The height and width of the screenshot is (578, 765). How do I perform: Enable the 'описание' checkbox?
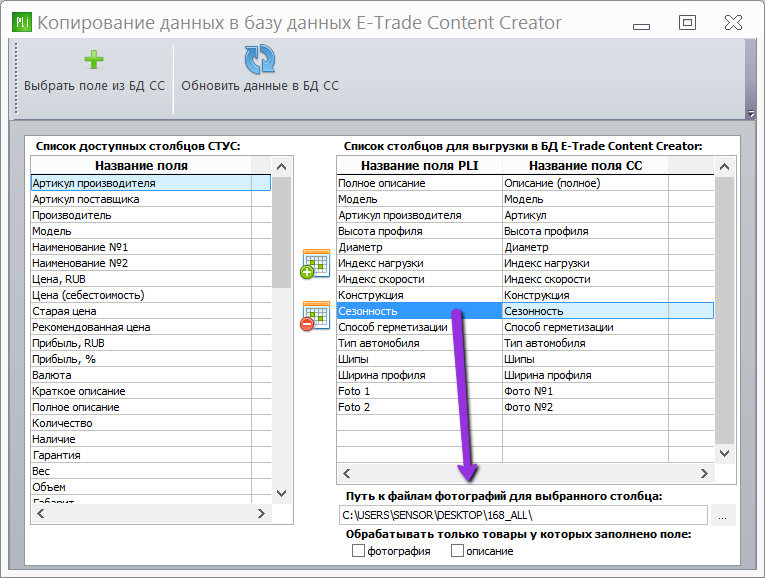[457, 551]
